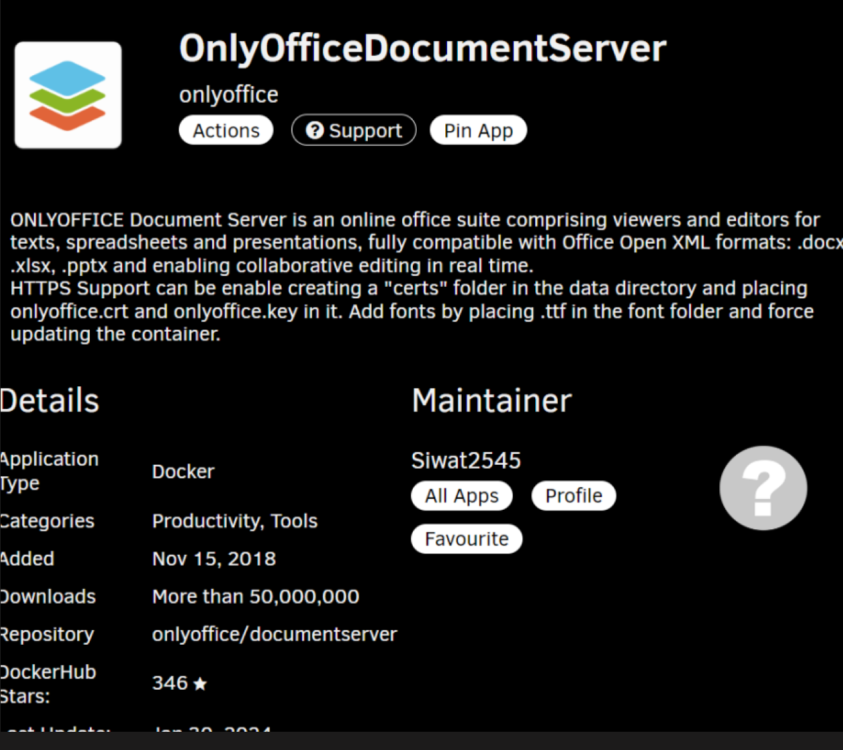Click the maintainer name Siwat2545

(x=466, y=460)
